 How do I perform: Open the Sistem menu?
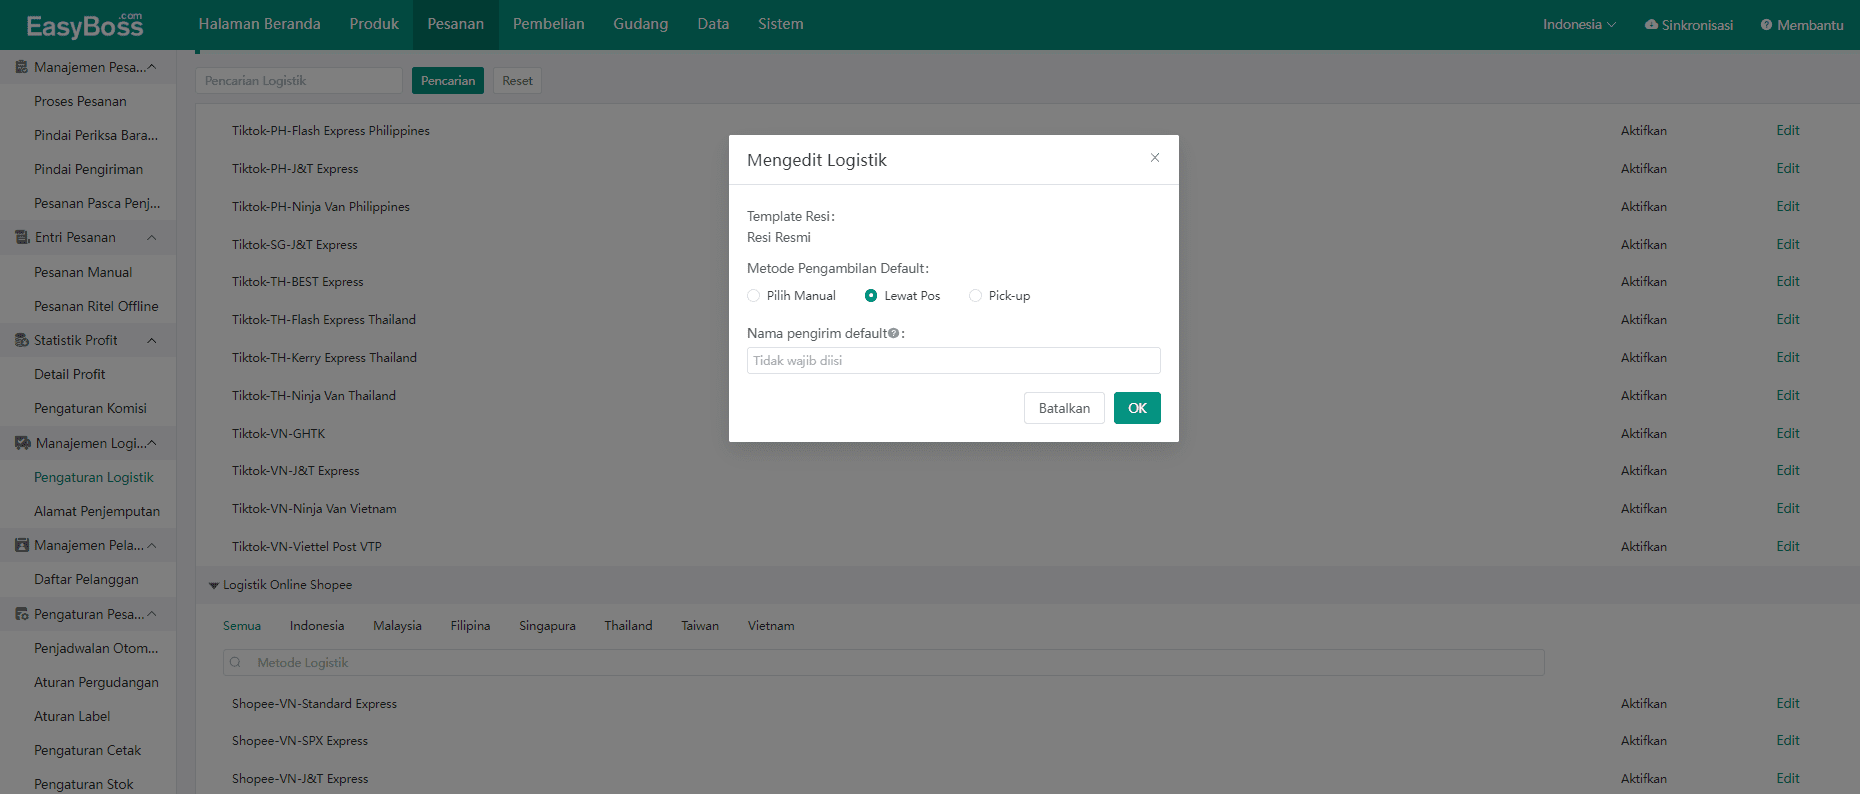[x=781, y=24]
